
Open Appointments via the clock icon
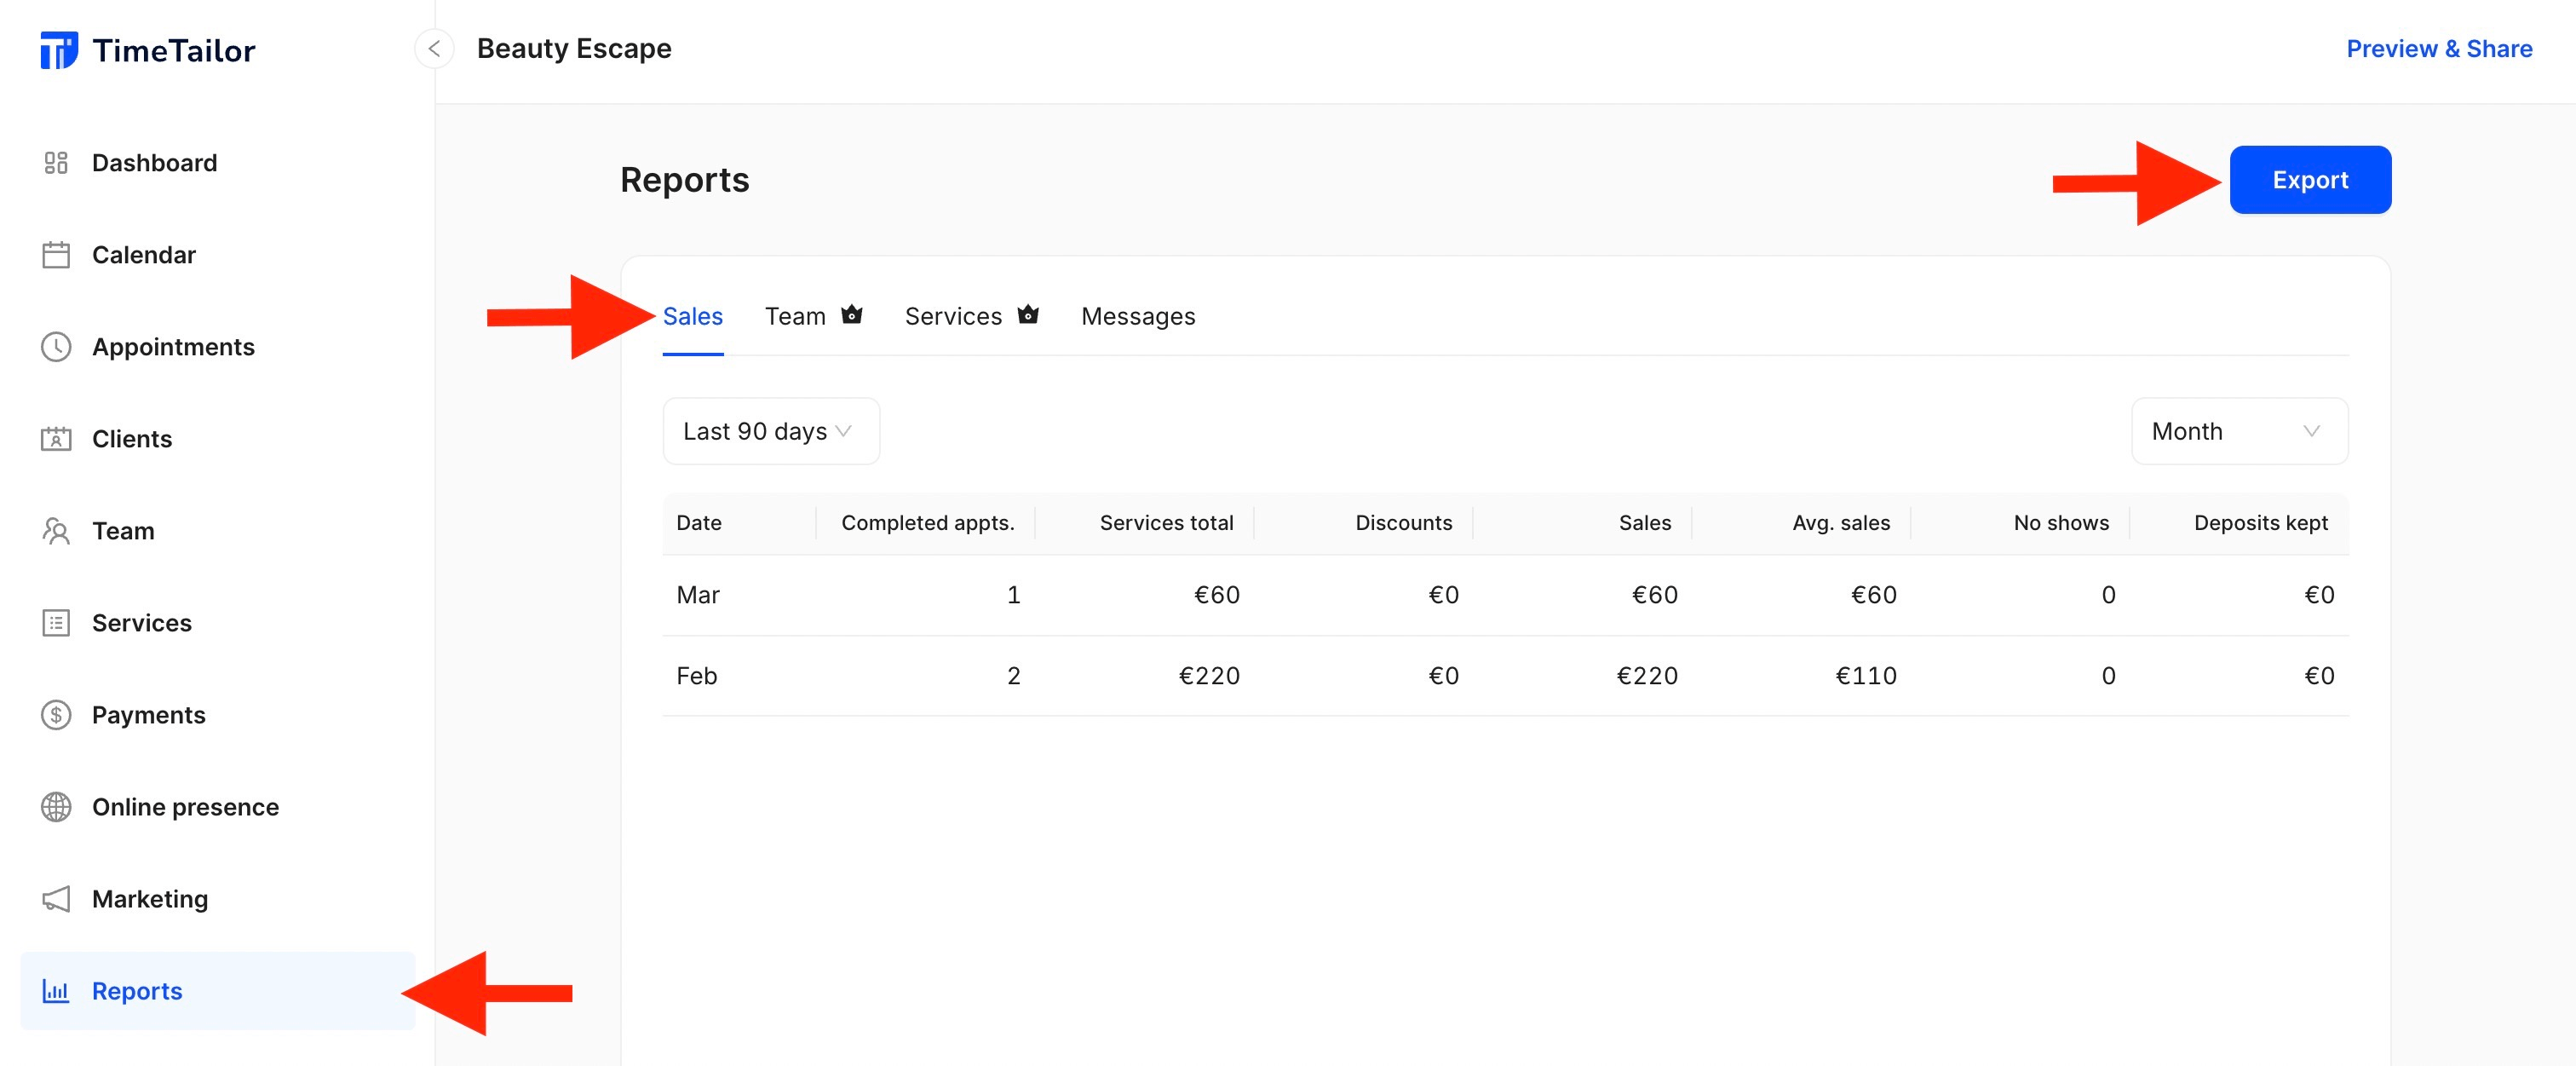(x=56, y=347)
